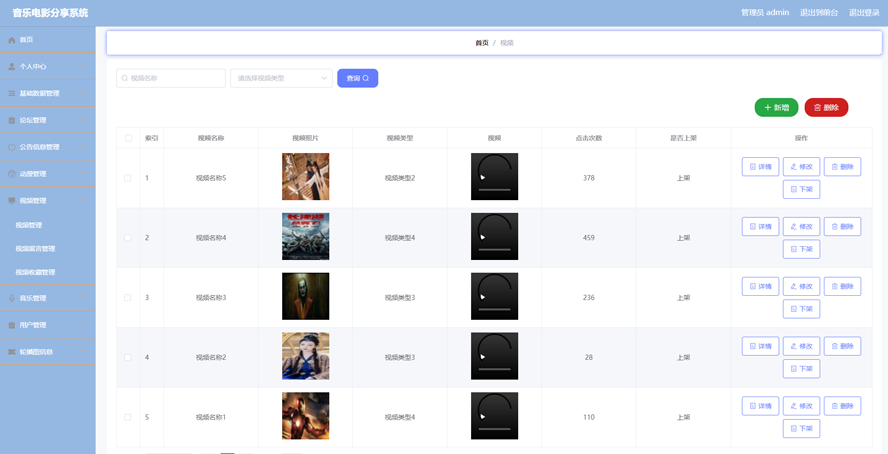Click the red 删除 batch button
This screenshot has height=454, width=888.
pos(826,108)
